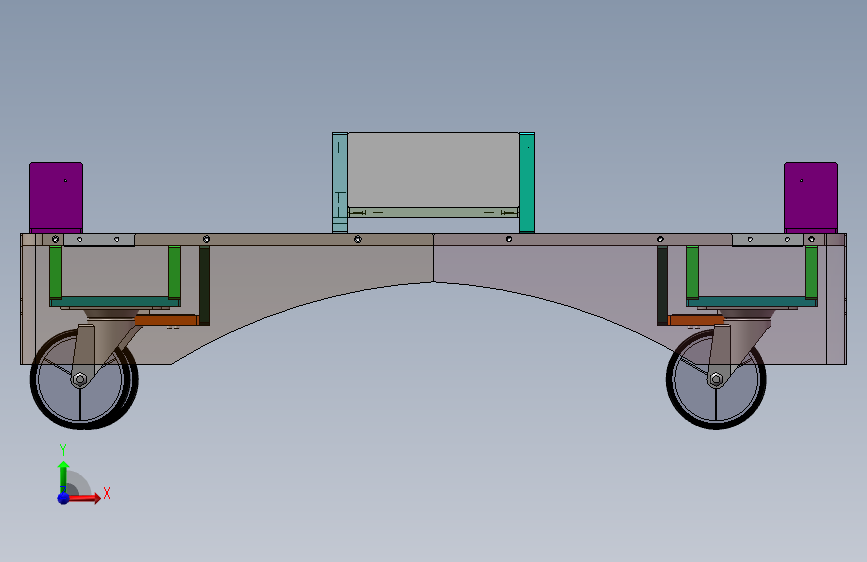Click the hex nut on right wheel axle
Screen dimensions: 867x562
coord(716,379)
